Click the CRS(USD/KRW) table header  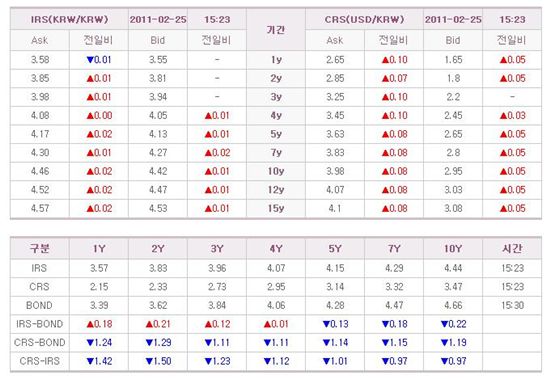click(364, 19)
